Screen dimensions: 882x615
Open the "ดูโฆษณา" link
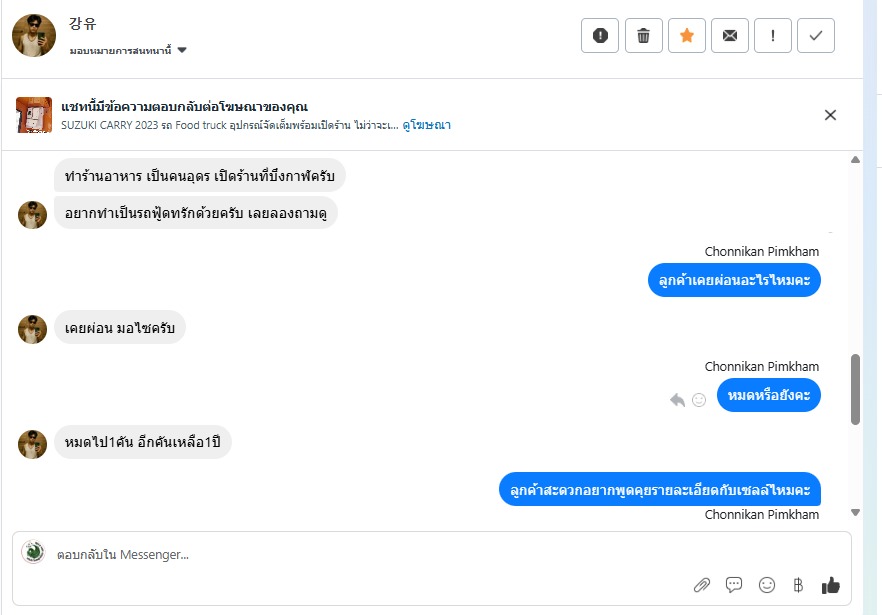tap(427, 125)
